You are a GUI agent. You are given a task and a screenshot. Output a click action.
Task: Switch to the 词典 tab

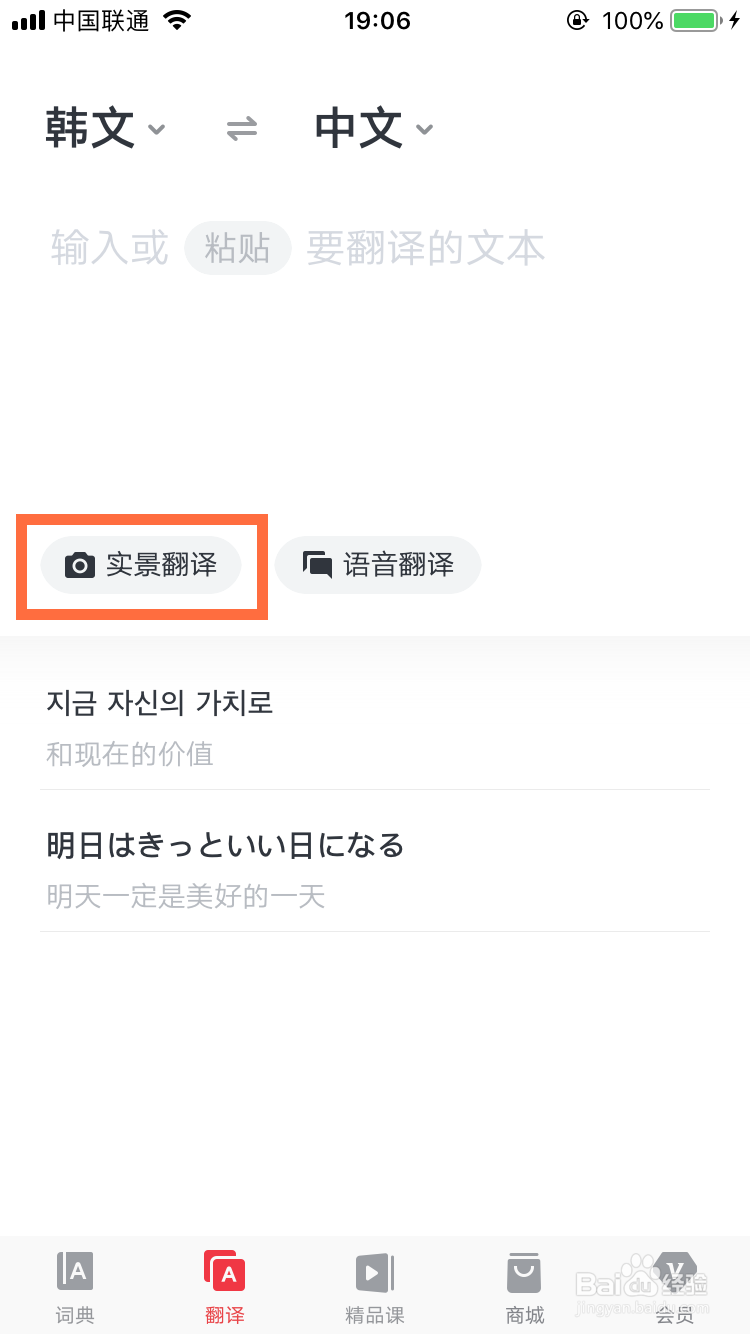coord(74,1285)
